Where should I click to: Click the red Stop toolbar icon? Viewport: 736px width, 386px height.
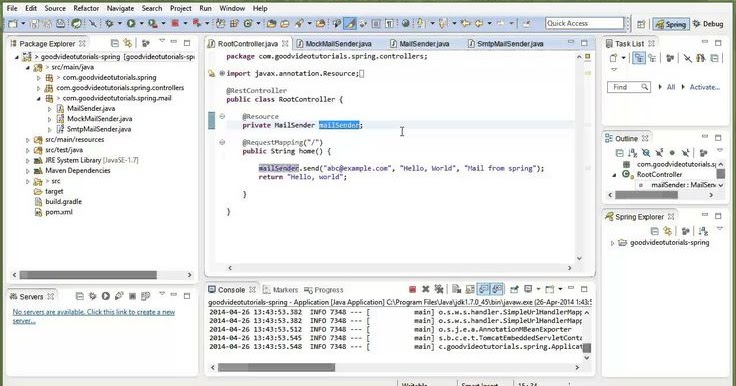175,23
